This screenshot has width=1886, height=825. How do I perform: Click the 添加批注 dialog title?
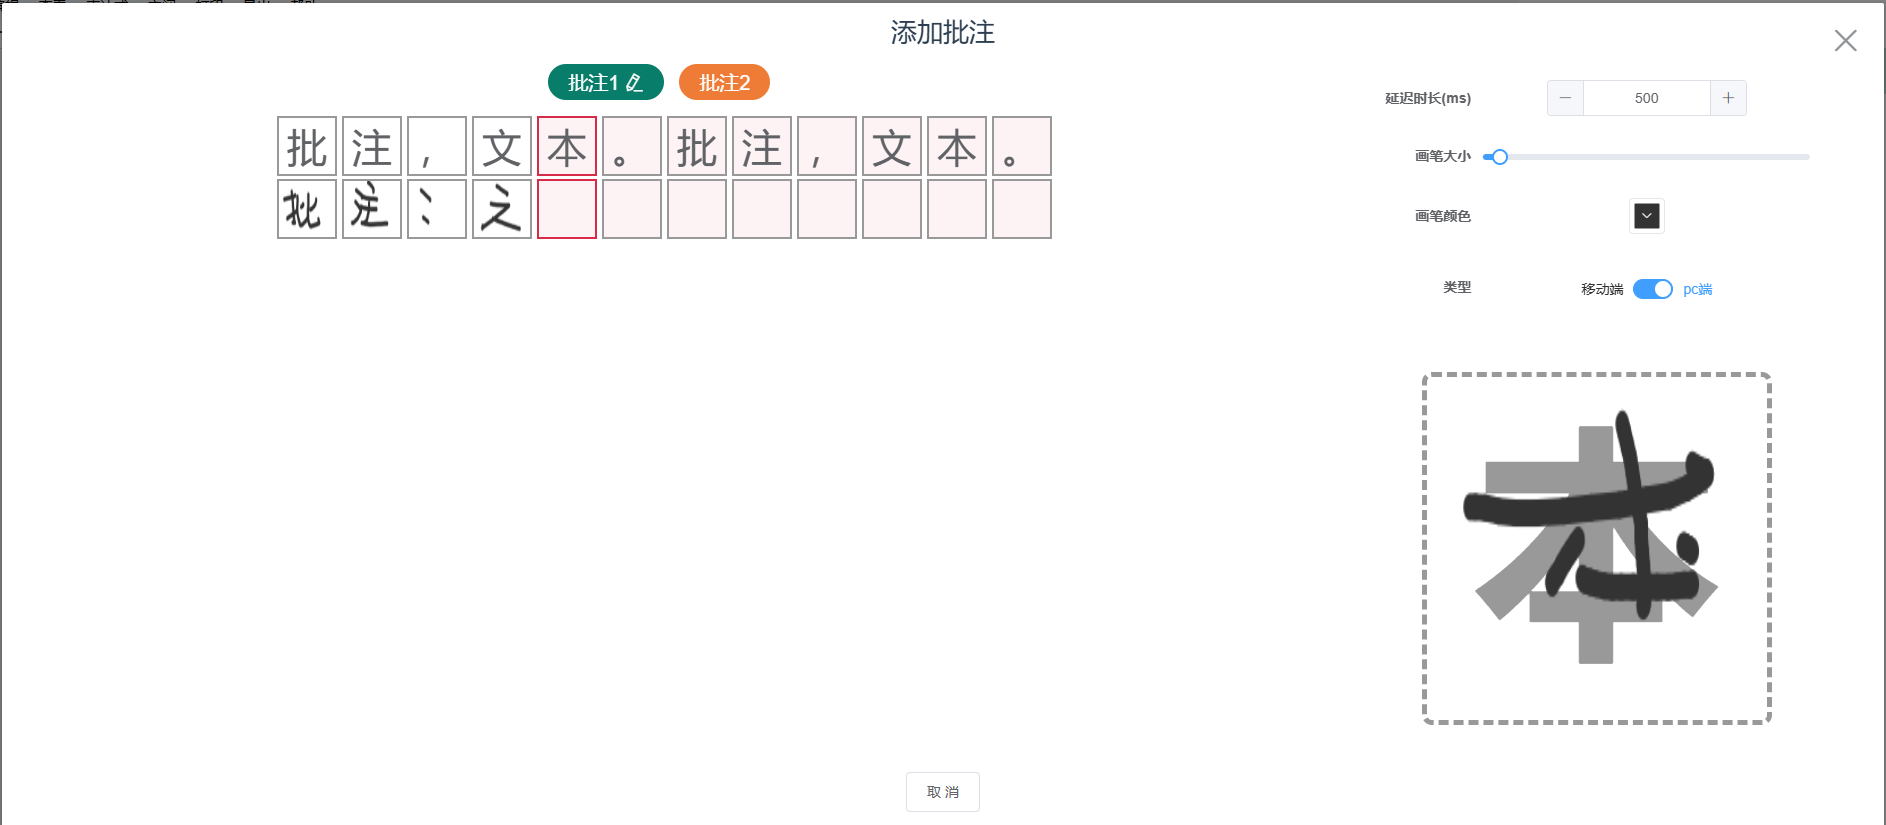coord(943,33)
